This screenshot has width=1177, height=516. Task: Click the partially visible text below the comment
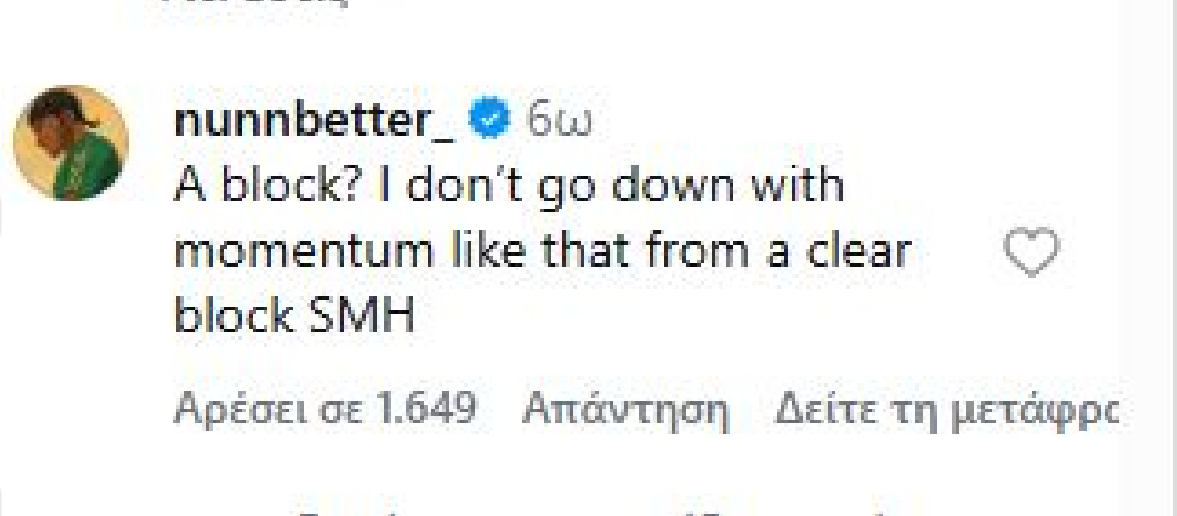600,510
